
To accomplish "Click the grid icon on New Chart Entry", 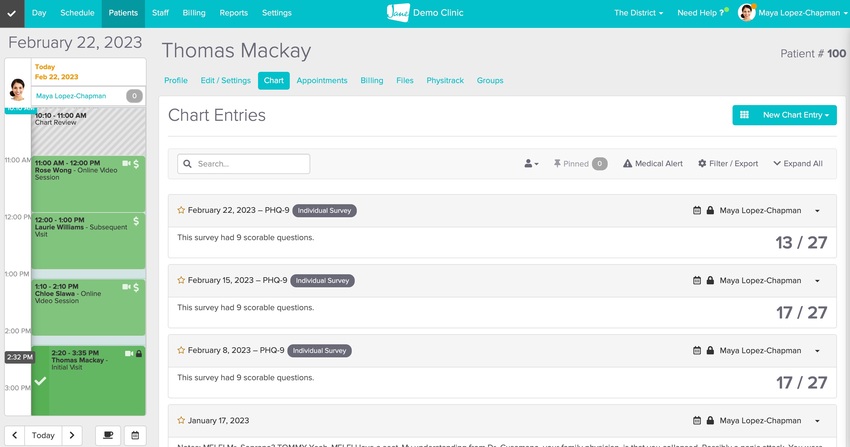I will [x=744, y=115].
